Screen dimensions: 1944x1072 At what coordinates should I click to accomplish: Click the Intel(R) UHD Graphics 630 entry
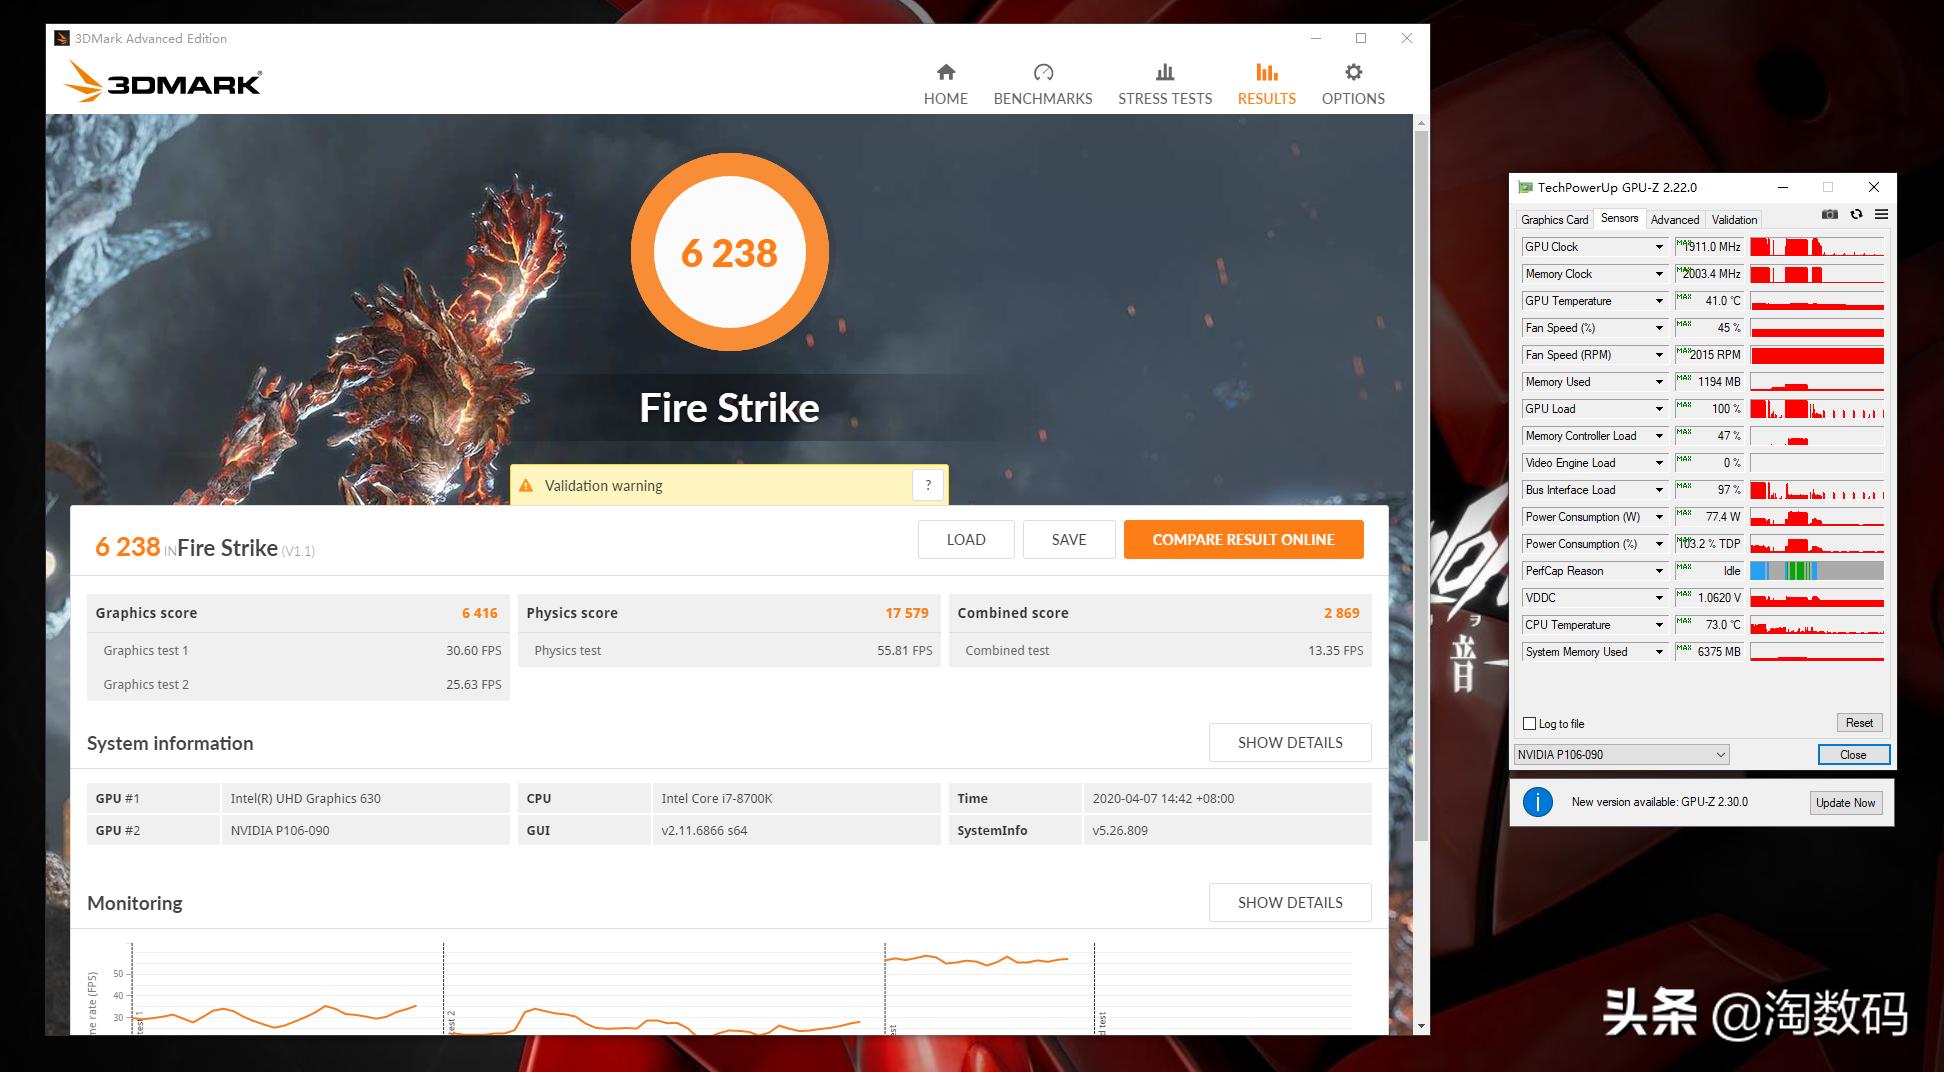305,799
